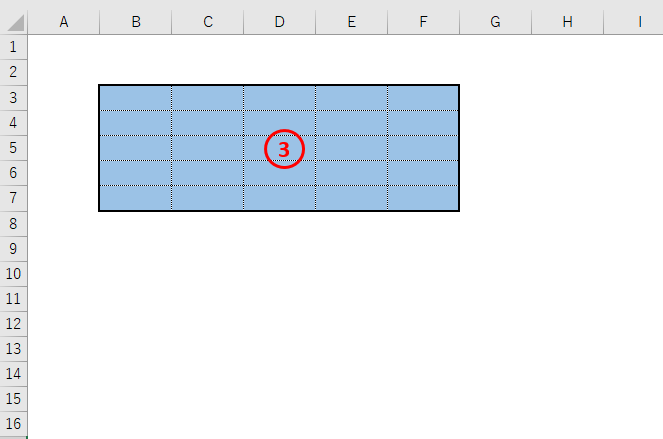This screenshot has width=663, height=439.
Task: Click blue cell B3
Action: pos(136,98)
